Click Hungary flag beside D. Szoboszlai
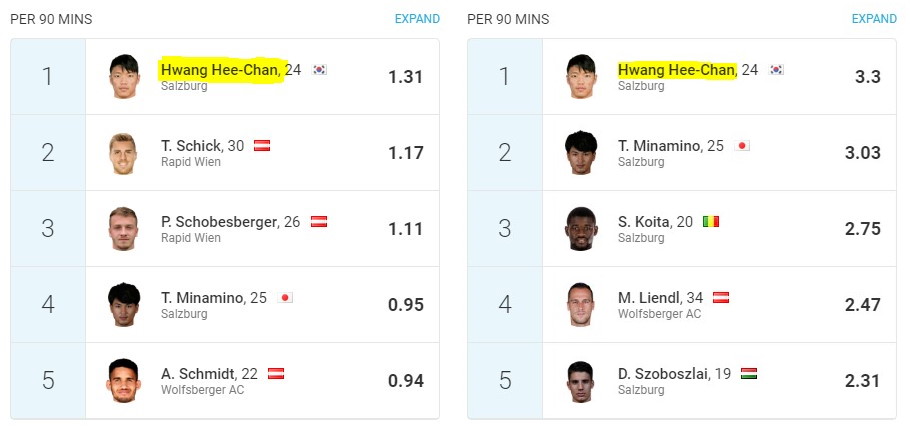The width and height of the screenshot is (910, 426). (749, 374)
